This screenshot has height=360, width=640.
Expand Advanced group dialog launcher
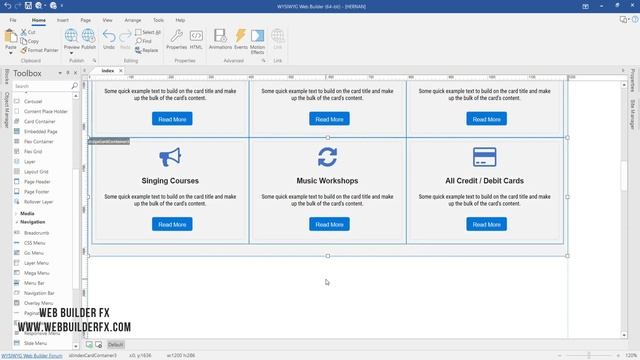pos(264,60)
